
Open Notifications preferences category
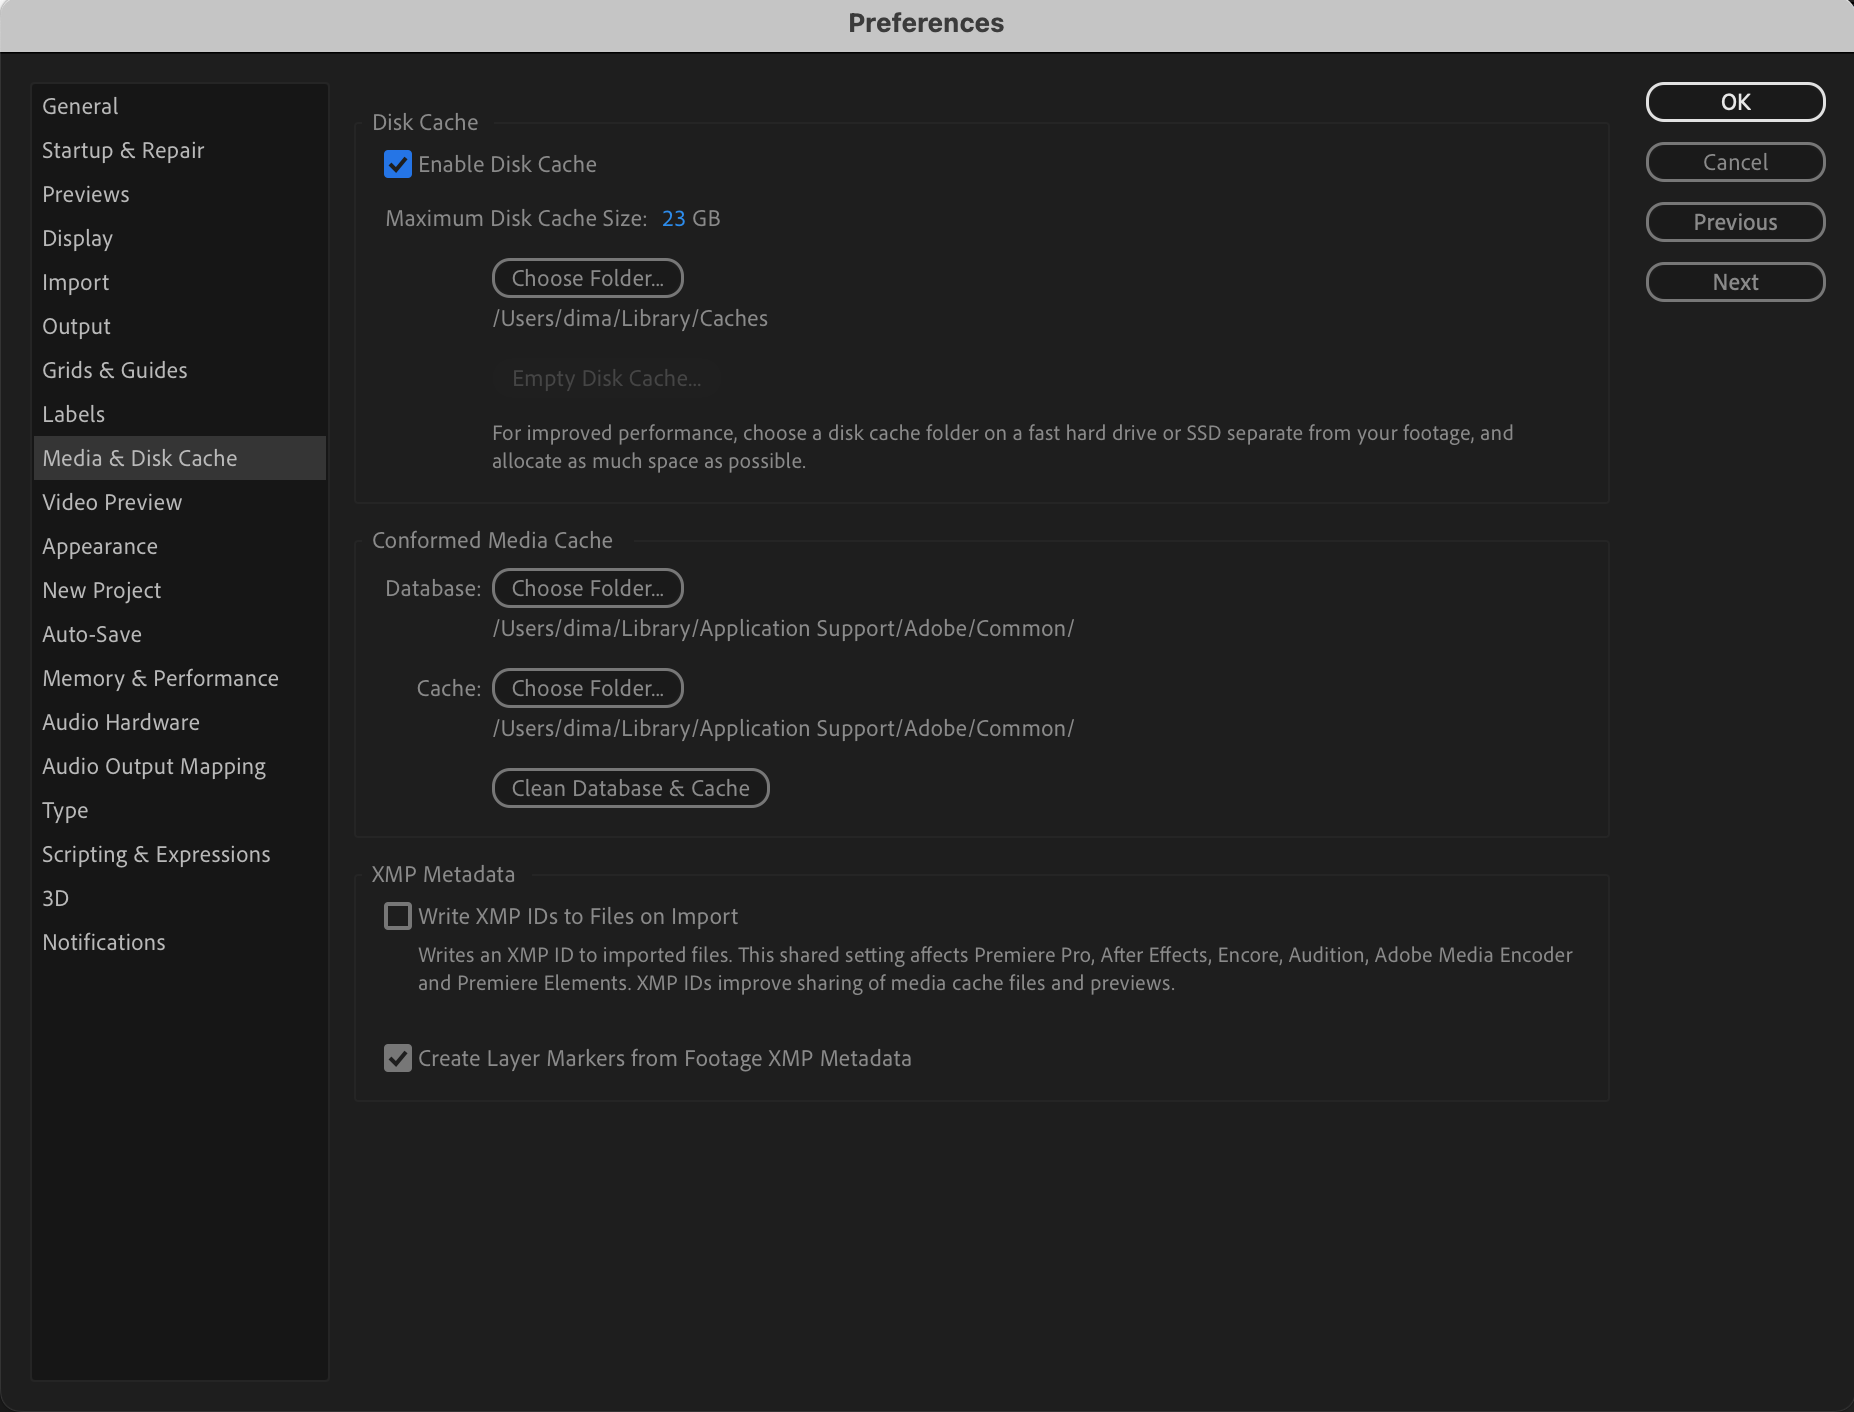(x=104, y=942)
